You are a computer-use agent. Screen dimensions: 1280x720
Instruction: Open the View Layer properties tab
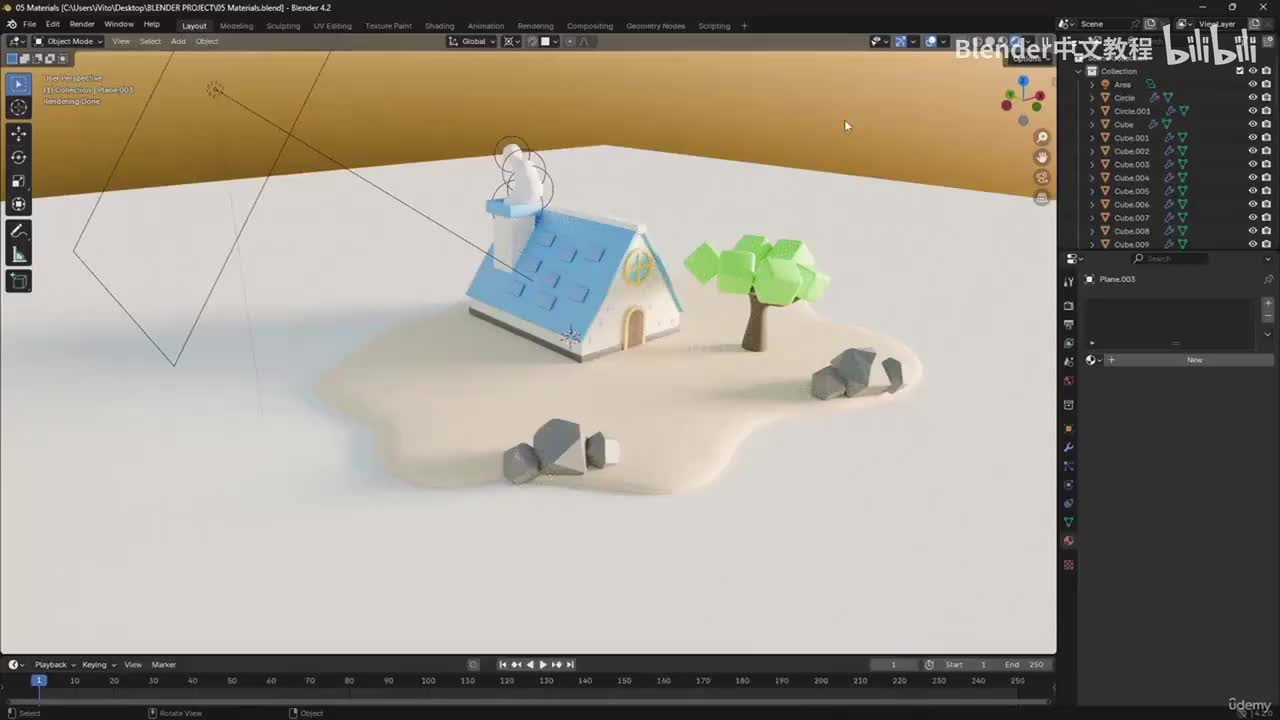pos(1068,343)
